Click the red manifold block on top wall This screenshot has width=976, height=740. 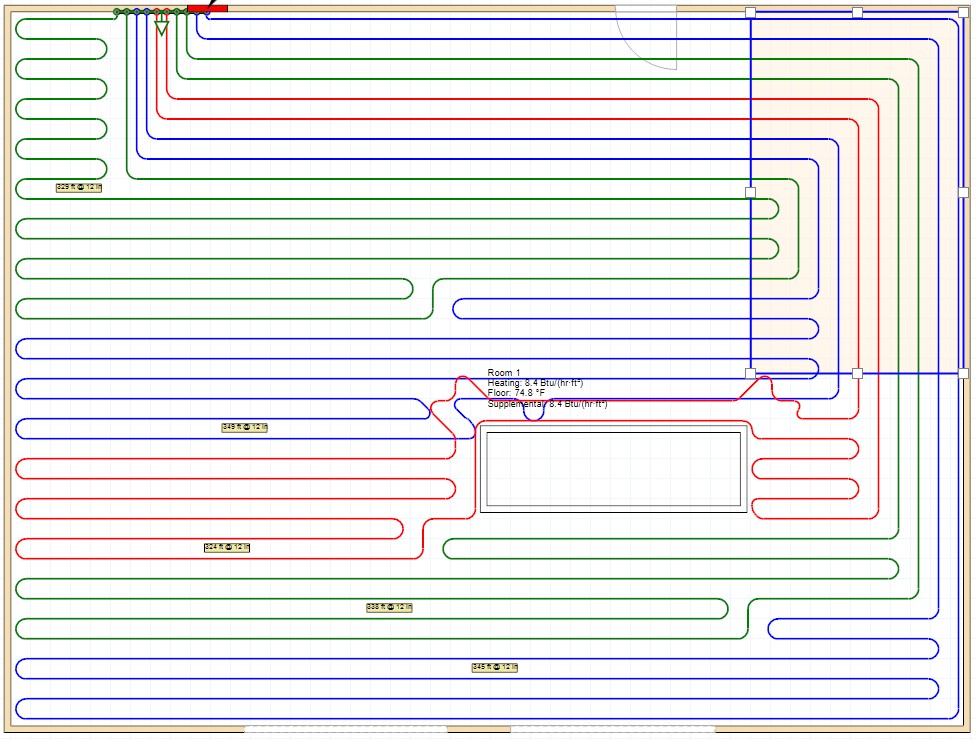tap(207, 6)
